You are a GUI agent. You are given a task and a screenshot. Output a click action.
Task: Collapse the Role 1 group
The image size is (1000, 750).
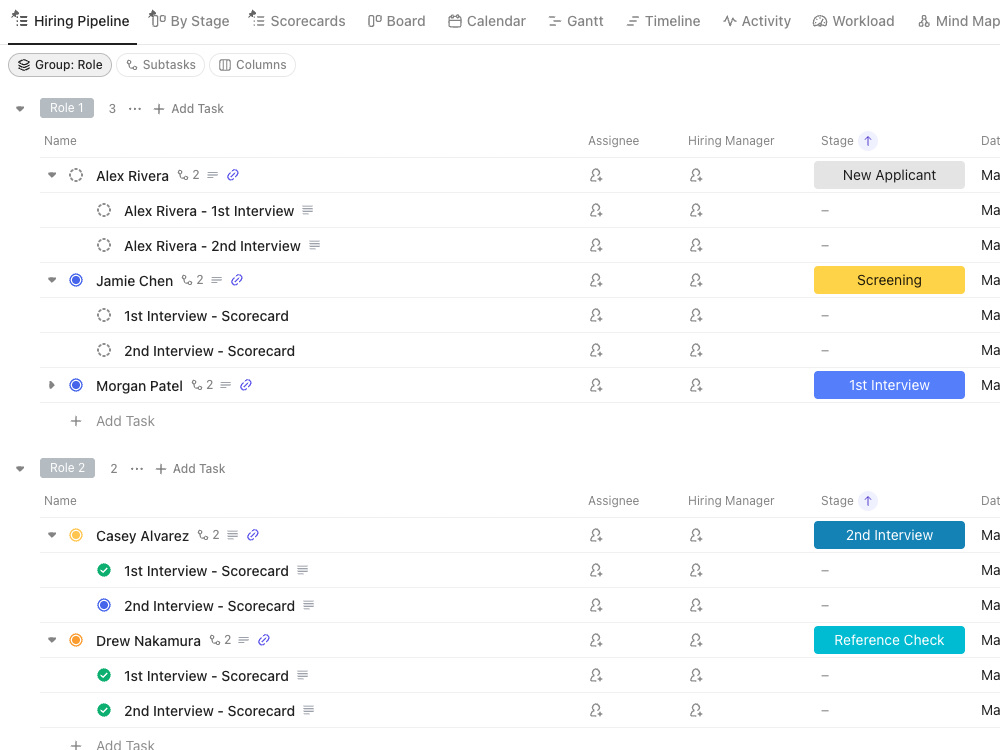[x=20, y=108]
